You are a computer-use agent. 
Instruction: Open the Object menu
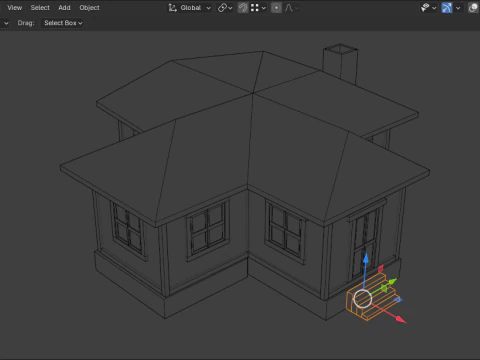tap(89, 8)
